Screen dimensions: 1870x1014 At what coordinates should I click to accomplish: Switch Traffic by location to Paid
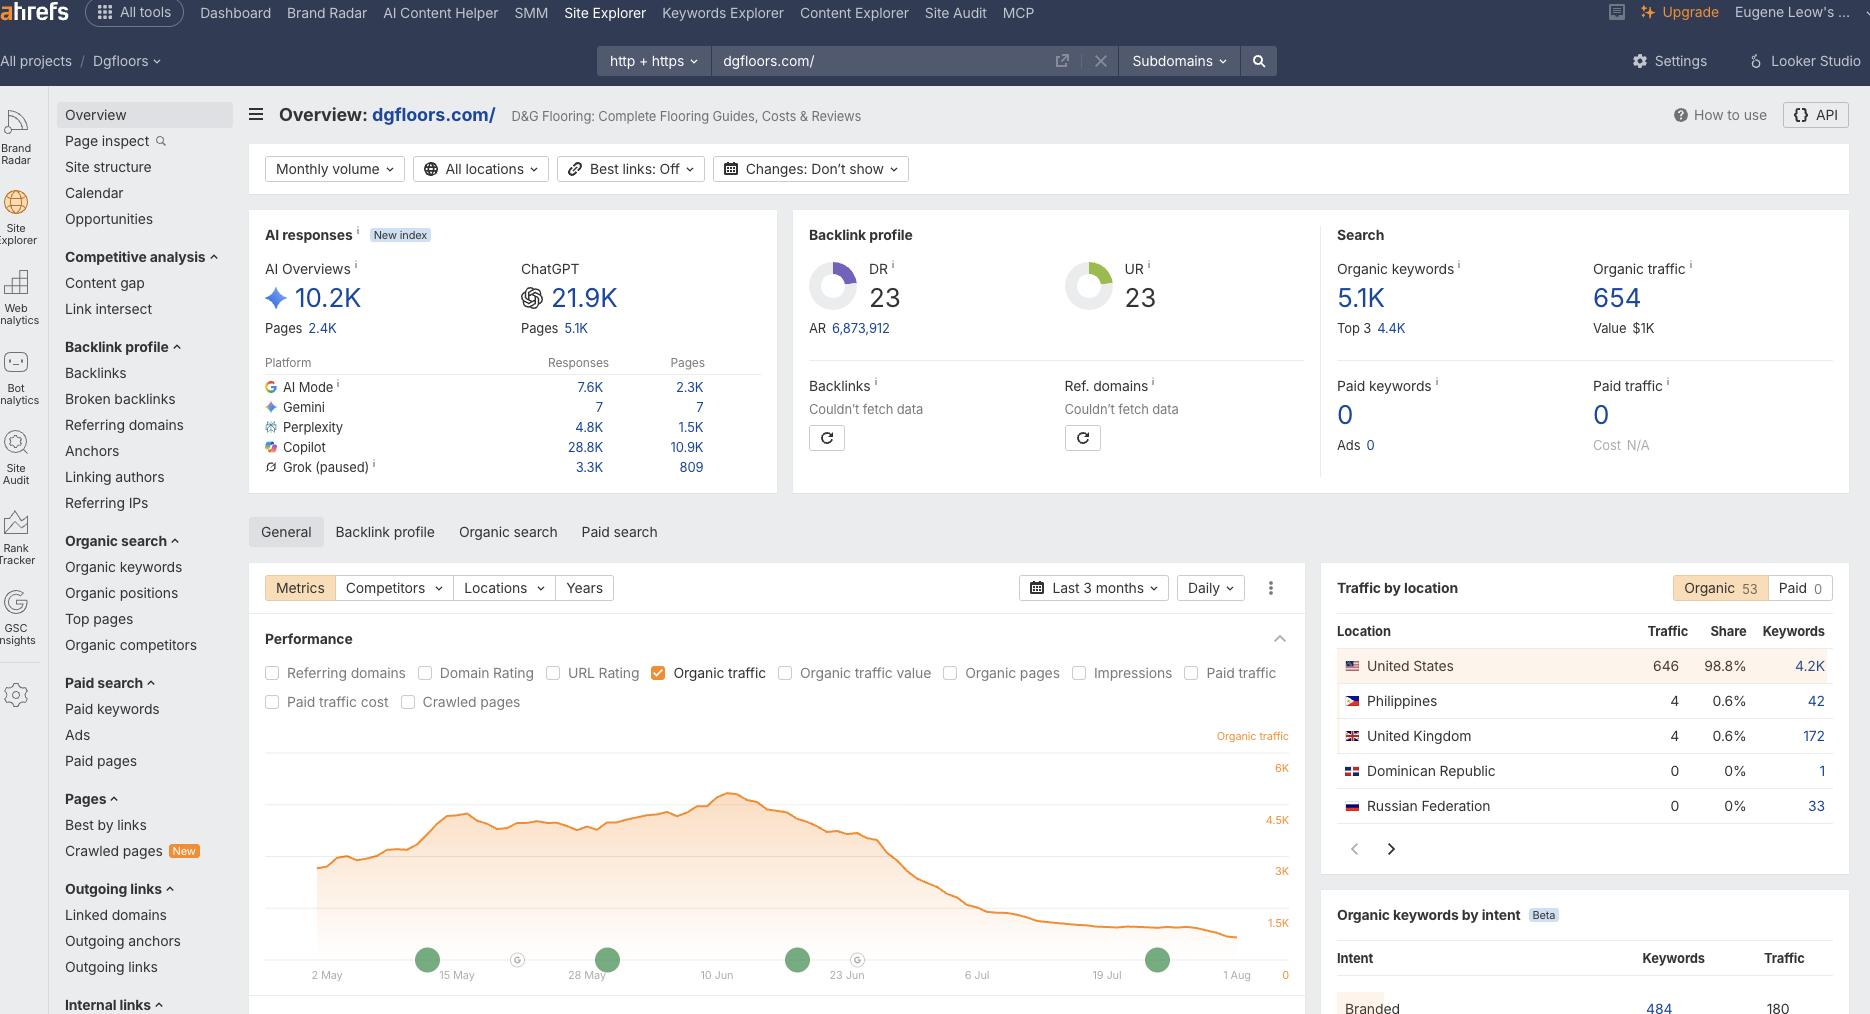tap(1800, 588)
